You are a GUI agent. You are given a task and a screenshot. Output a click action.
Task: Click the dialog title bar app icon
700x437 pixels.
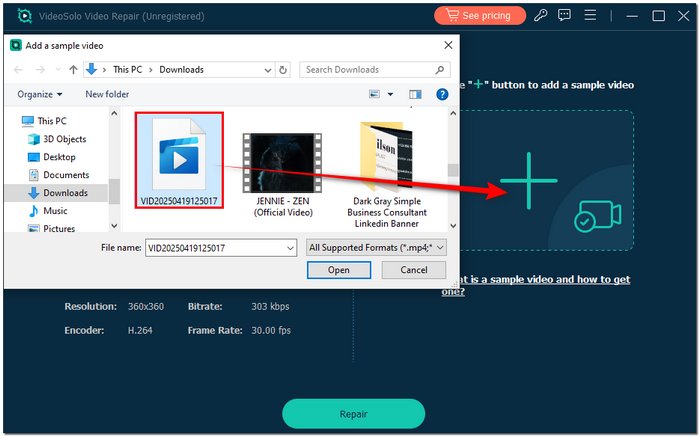coord(16,45)
